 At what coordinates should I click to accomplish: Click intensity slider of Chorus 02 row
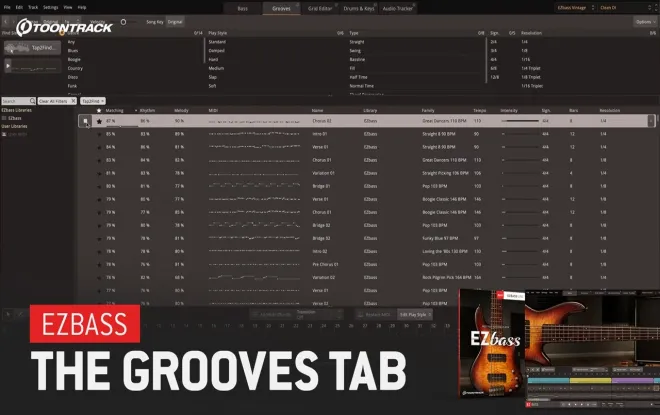pos(520,121)
